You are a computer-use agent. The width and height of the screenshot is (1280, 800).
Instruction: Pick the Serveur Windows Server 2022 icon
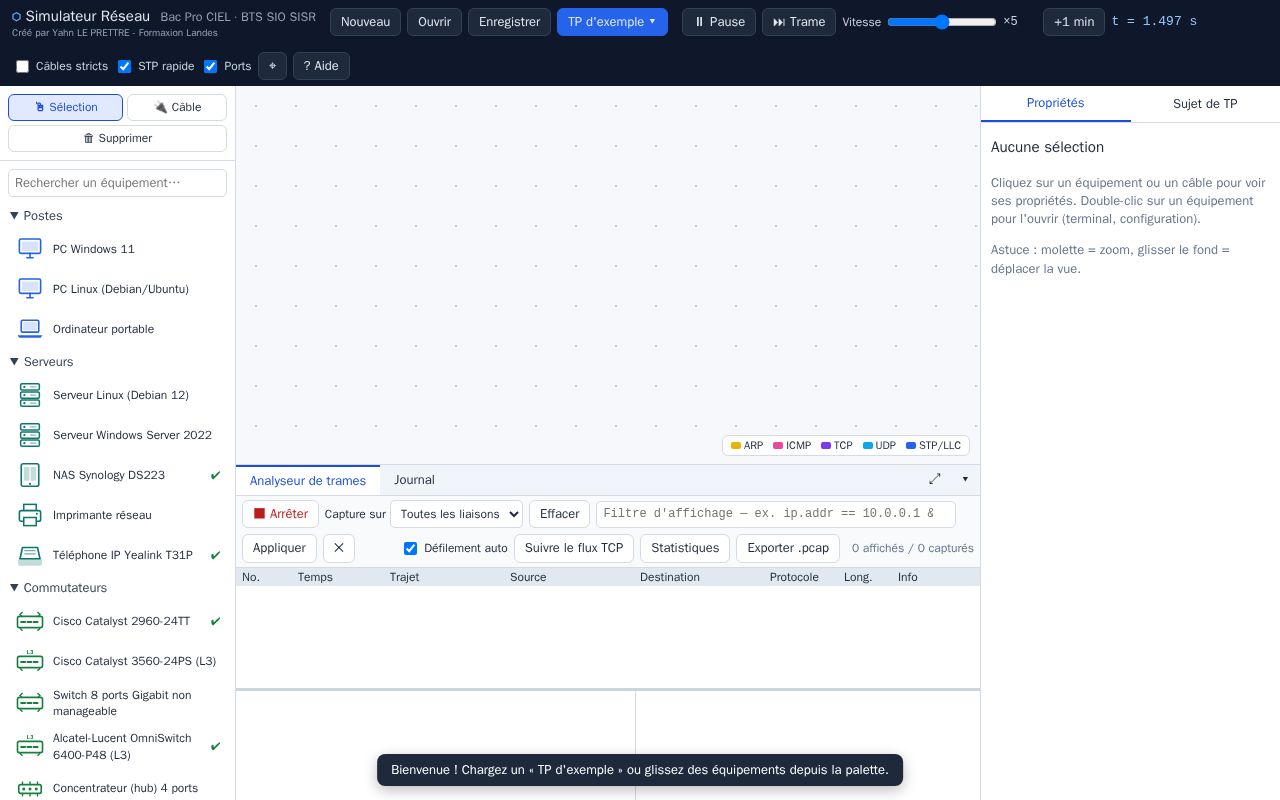coord(30,435)
